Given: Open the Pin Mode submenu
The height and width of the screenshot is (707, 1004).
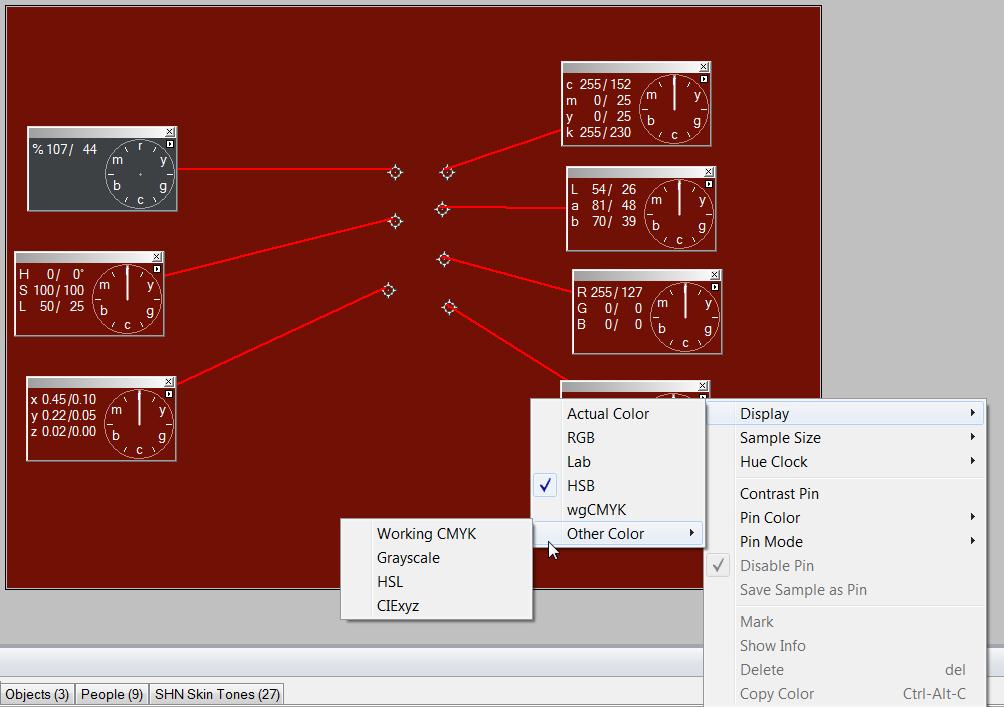Looking at the screenshot, I should [x=845, y=542].
